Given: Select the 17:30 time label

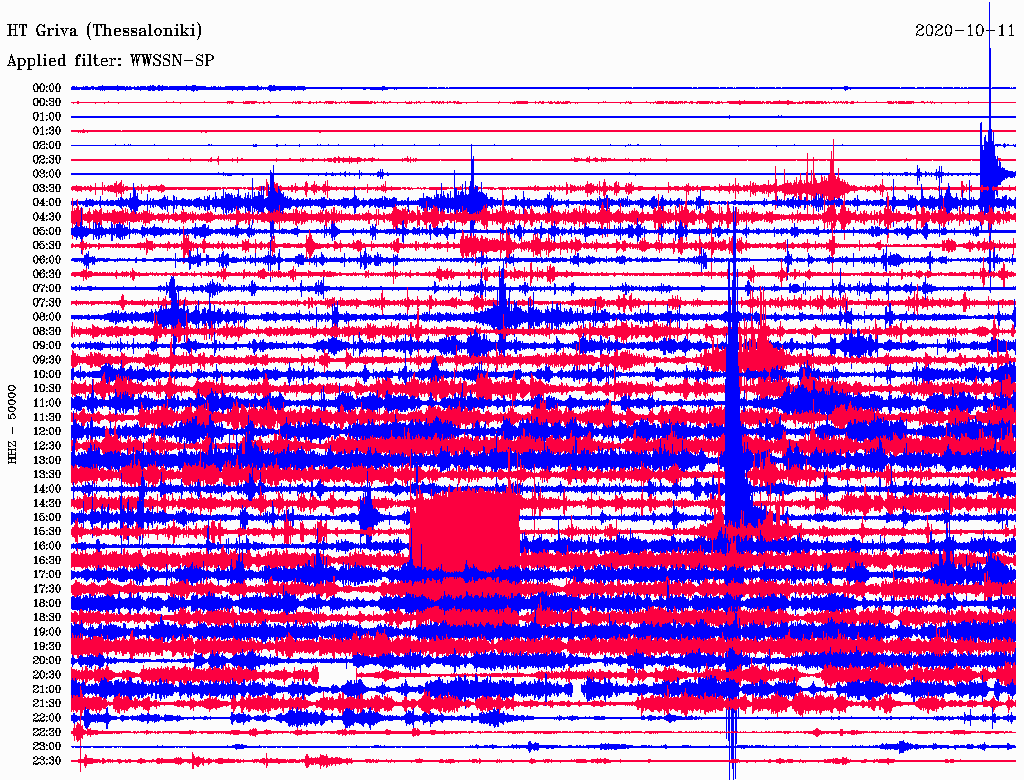Looking at the screenshot, I should (47, 589).
